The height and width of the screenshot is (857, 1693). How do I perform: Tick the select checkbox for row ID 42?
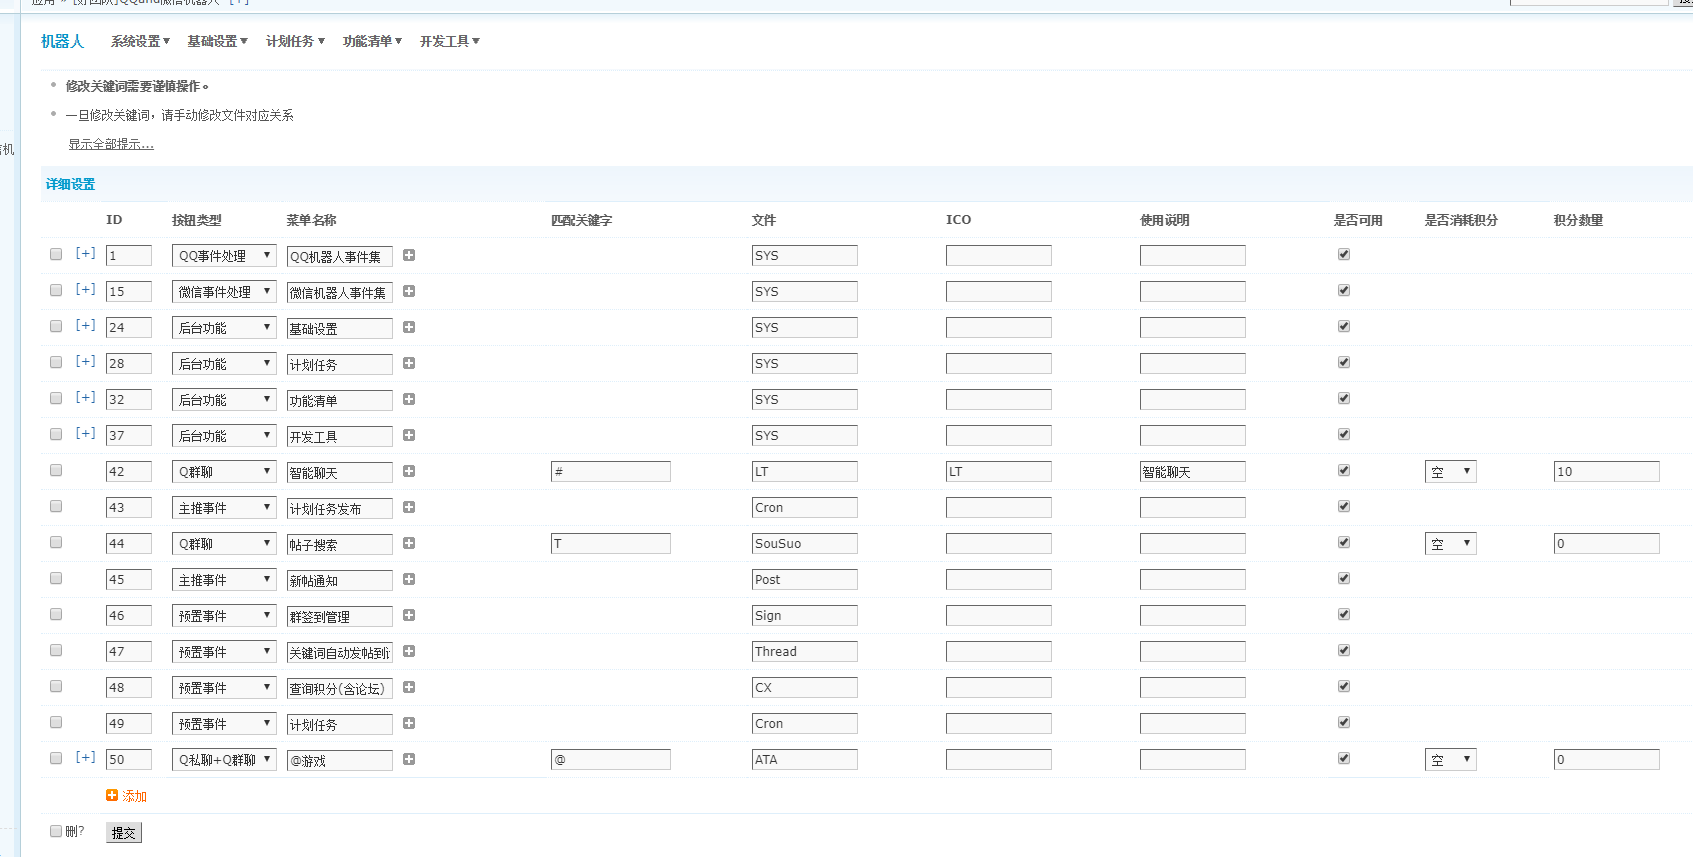point(56,470)
